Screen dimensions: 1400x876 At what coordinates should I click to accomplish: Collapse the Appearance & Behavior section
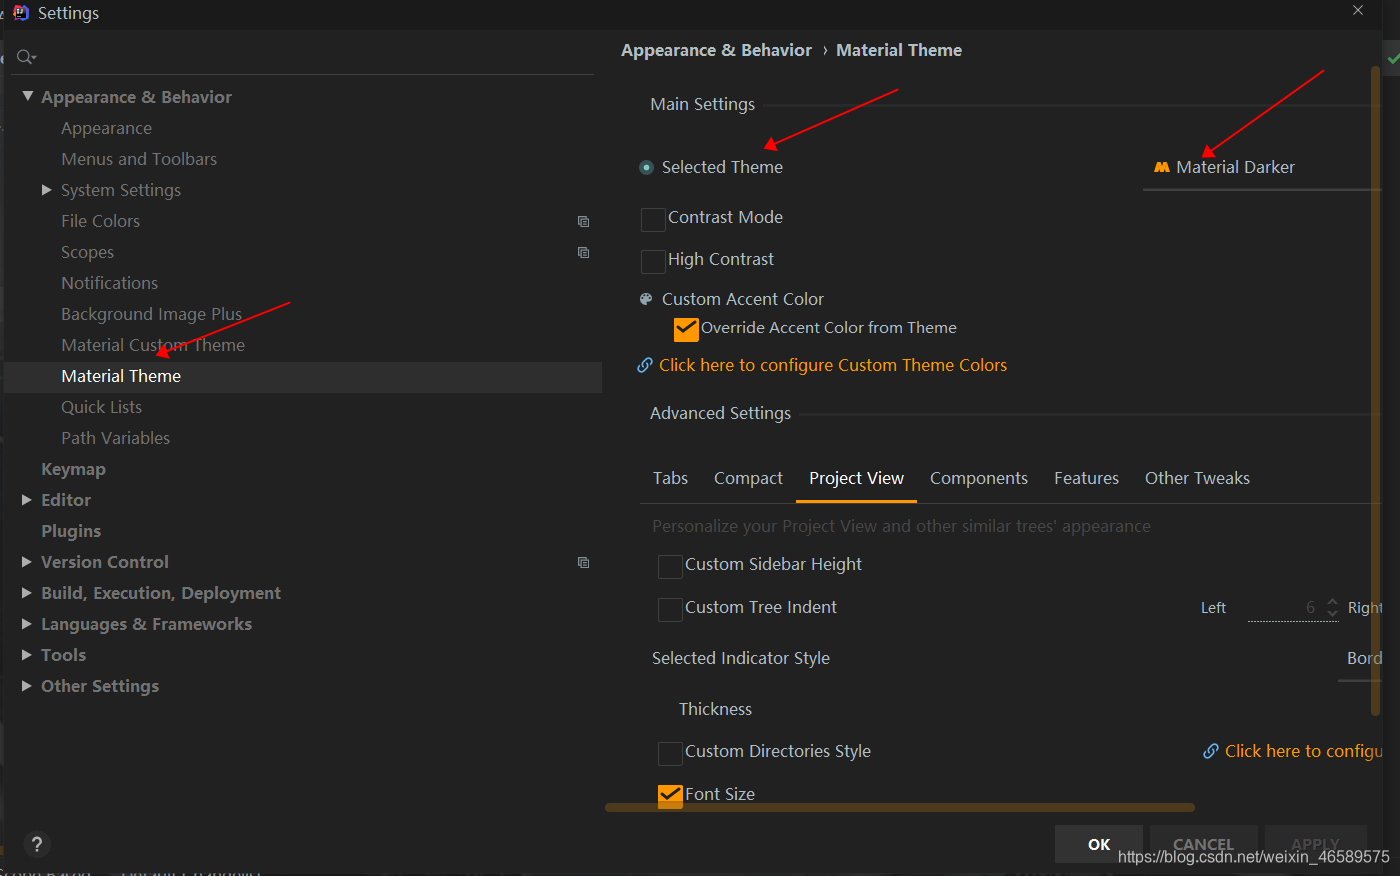pos(27,96)
